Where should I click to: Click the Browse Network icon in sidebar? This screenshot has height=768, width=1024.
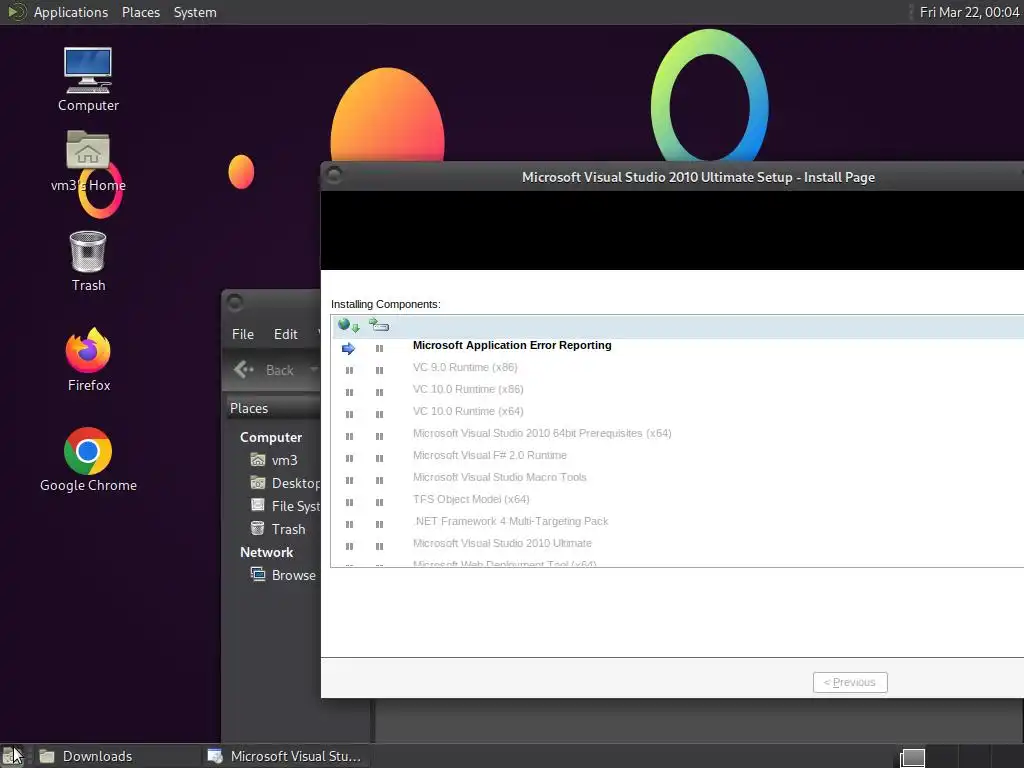[258, 574]
